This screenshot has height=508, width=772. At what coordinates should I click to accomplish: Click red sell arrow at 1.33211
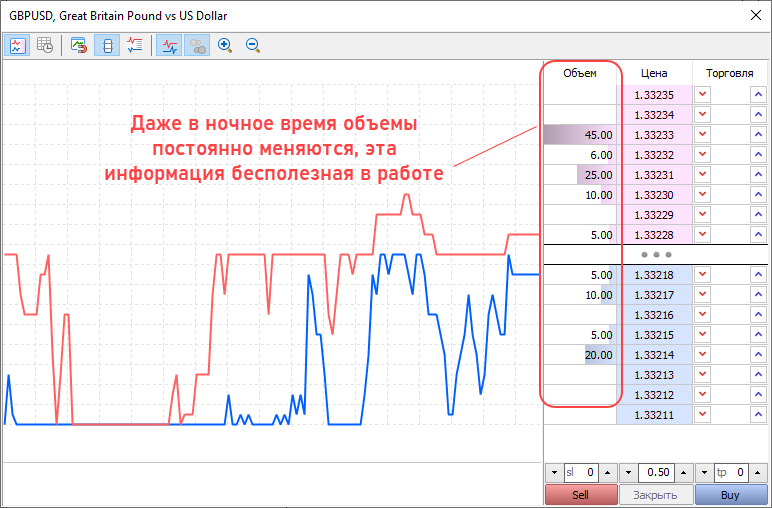[x=703, y=415]
